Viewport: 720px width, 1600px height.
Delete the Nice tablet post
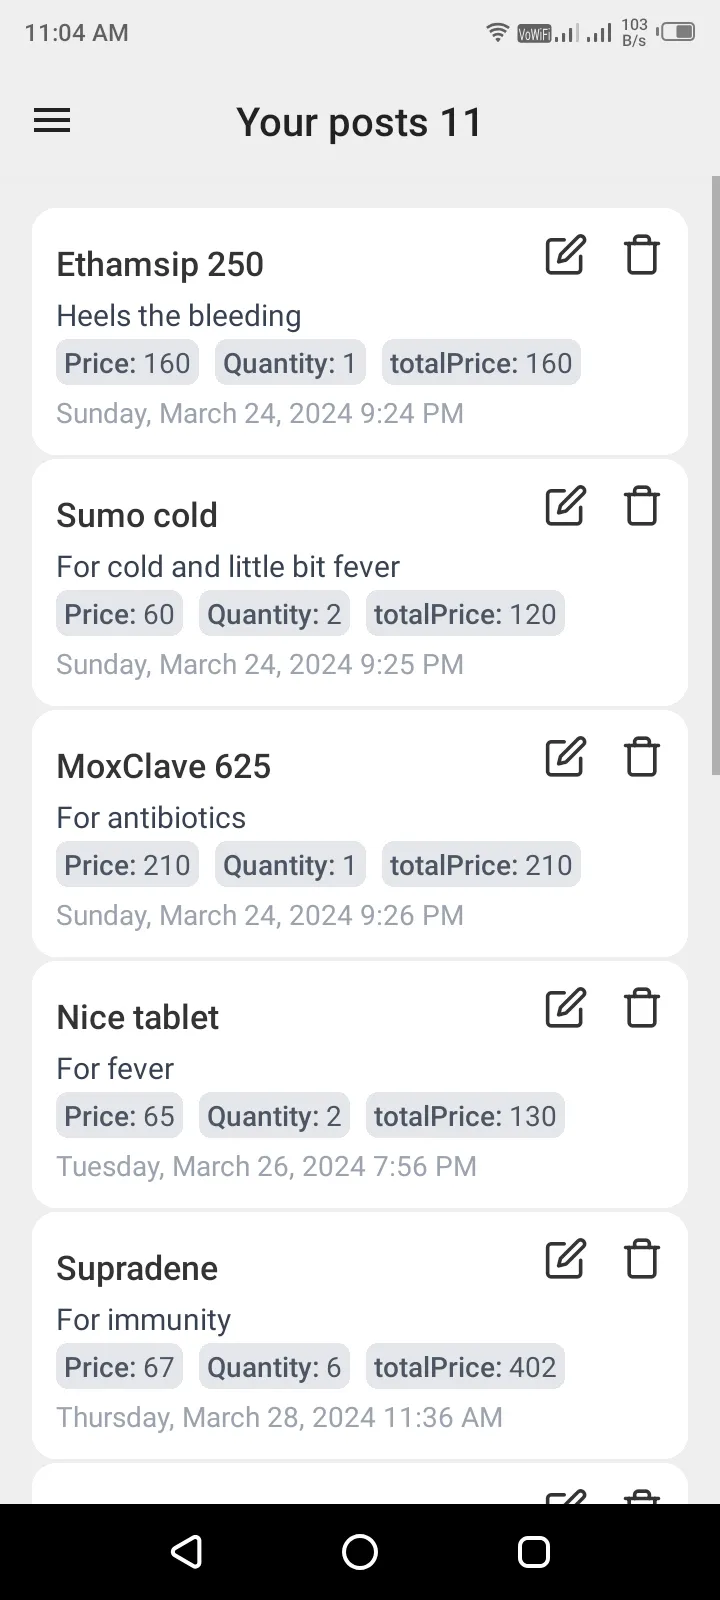(642, 1008)
